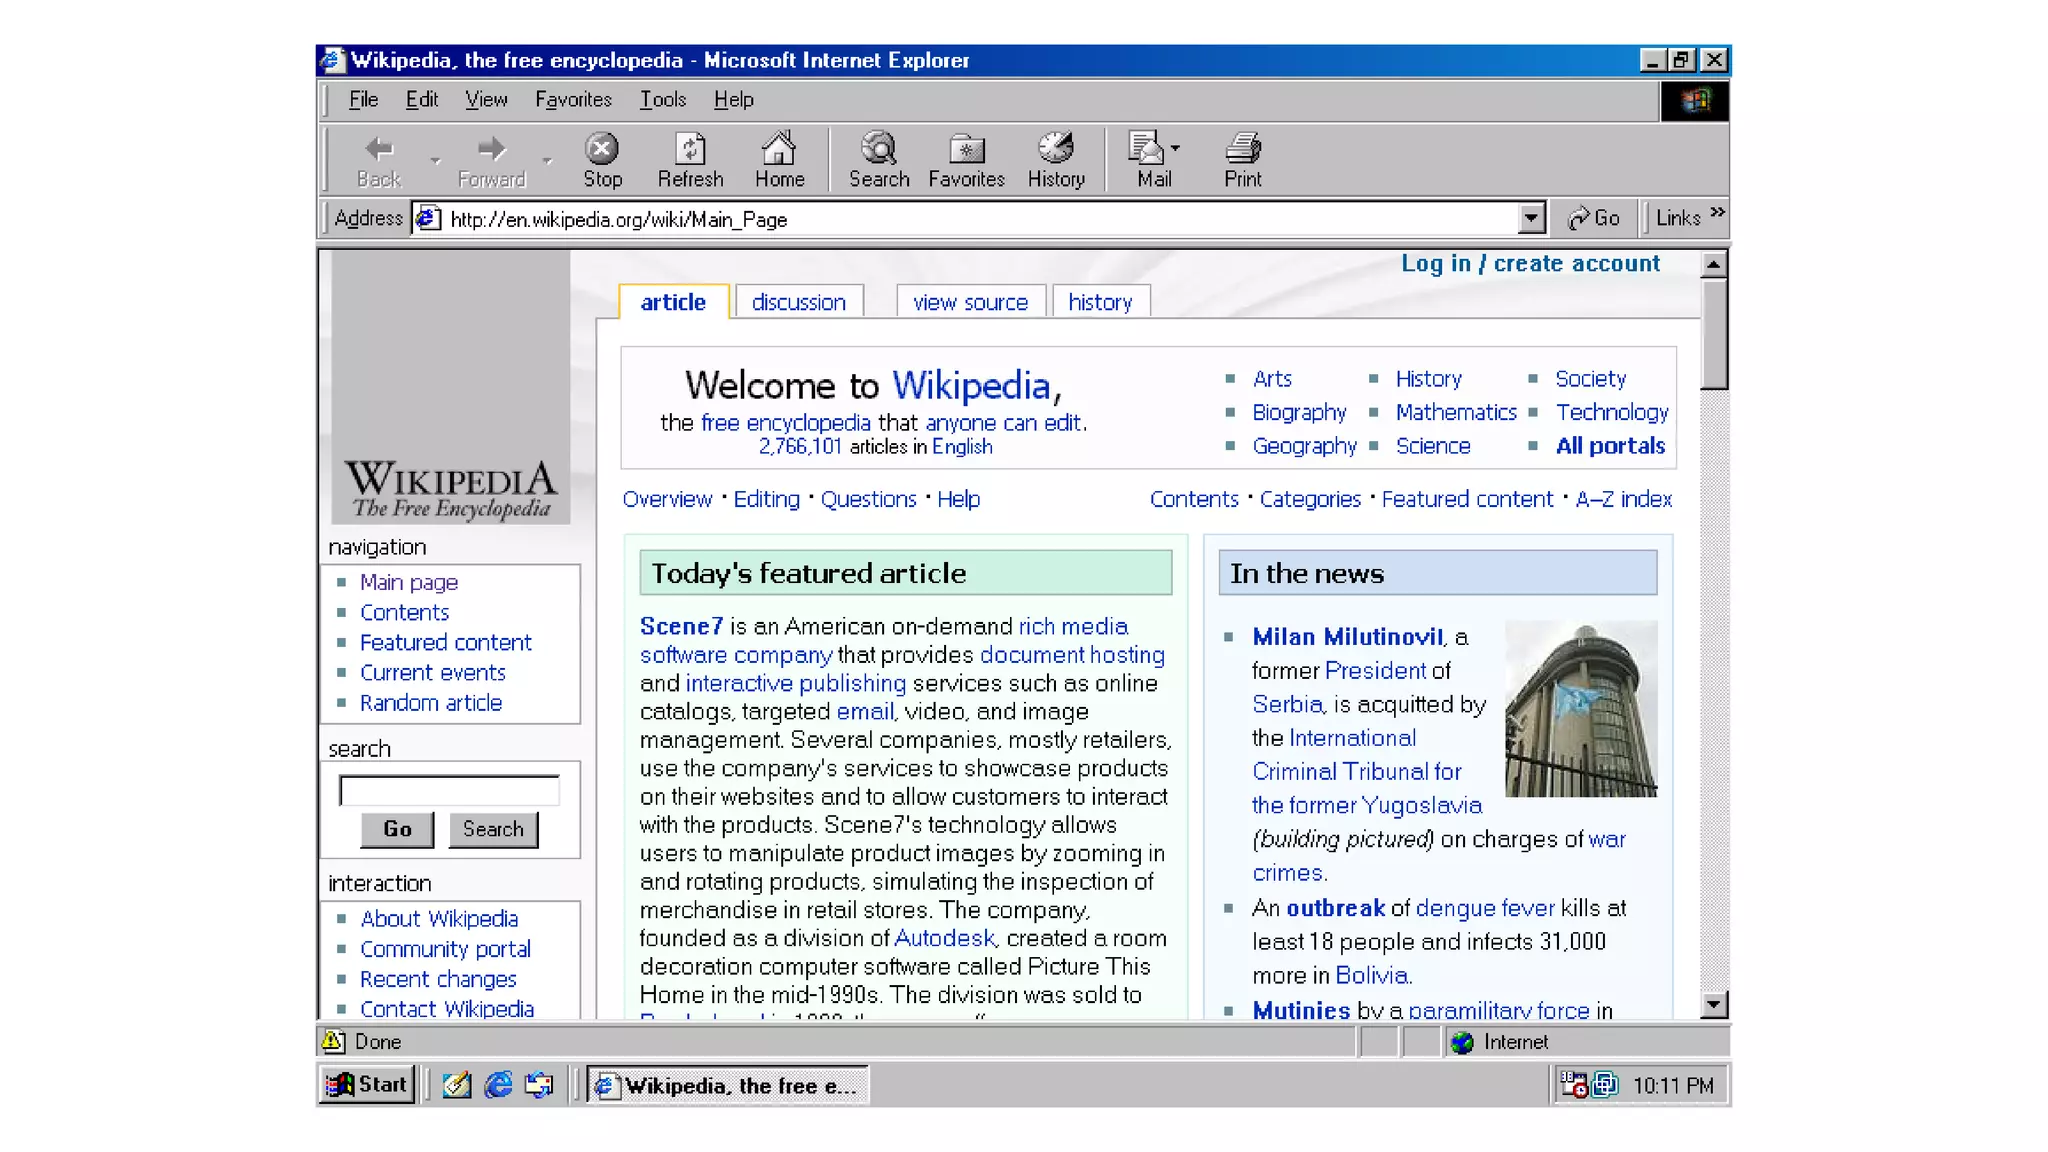This screenshot has width=2048, height=1152.
Task: Click the Refresh page icon
Action: 690,150
